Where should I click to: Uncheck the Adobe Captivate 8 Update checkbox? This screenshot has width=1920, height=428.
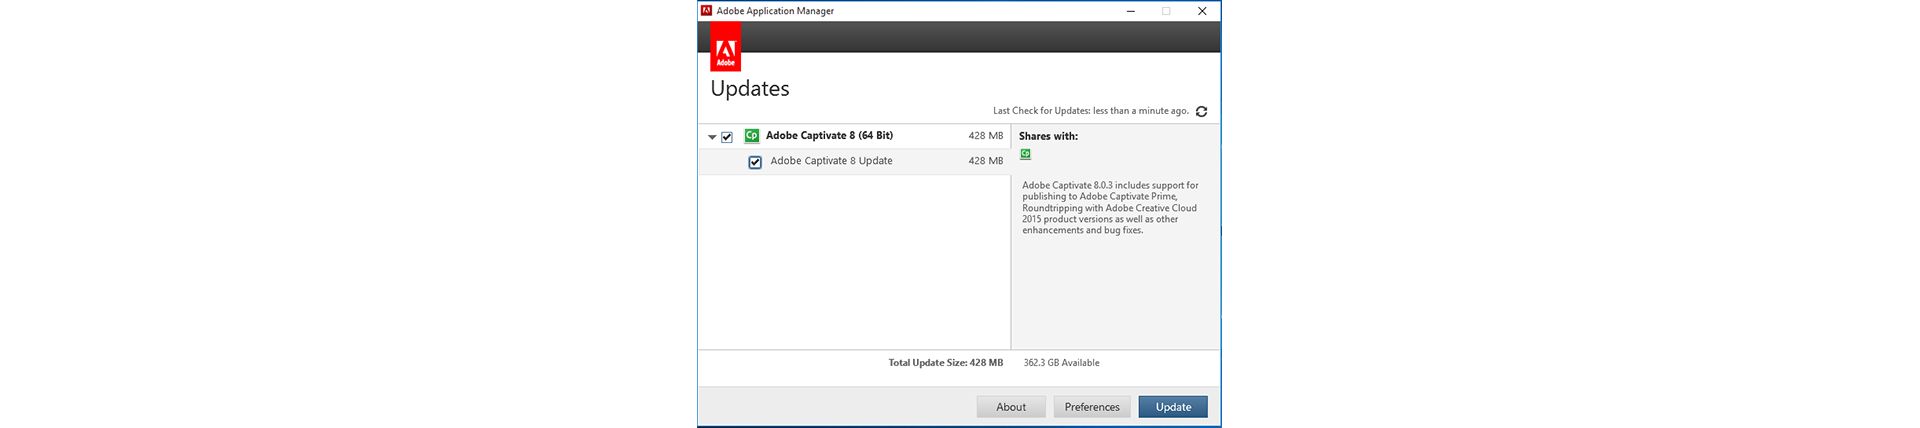pyautogui.click(x=755, y=162)
